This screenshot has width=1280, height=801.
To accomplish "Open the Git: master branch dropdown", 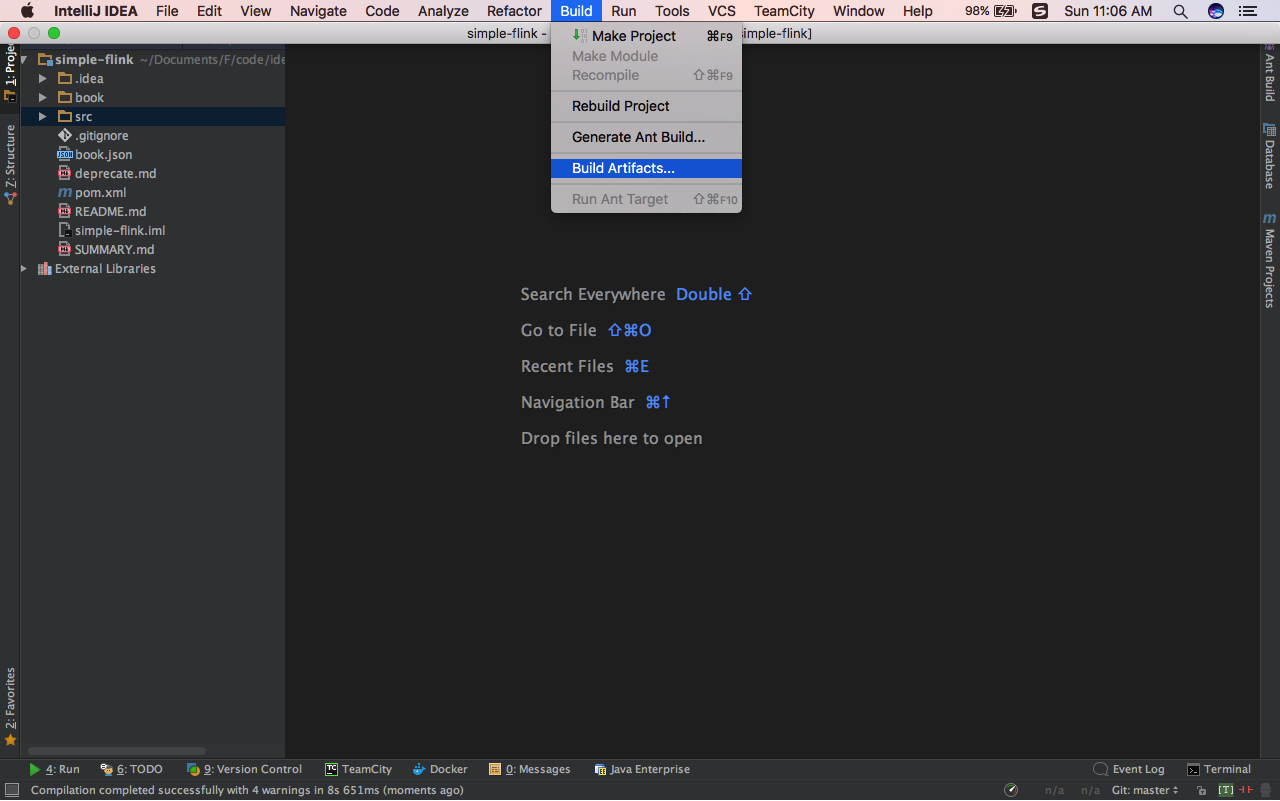I will (x=1144, y=790).
